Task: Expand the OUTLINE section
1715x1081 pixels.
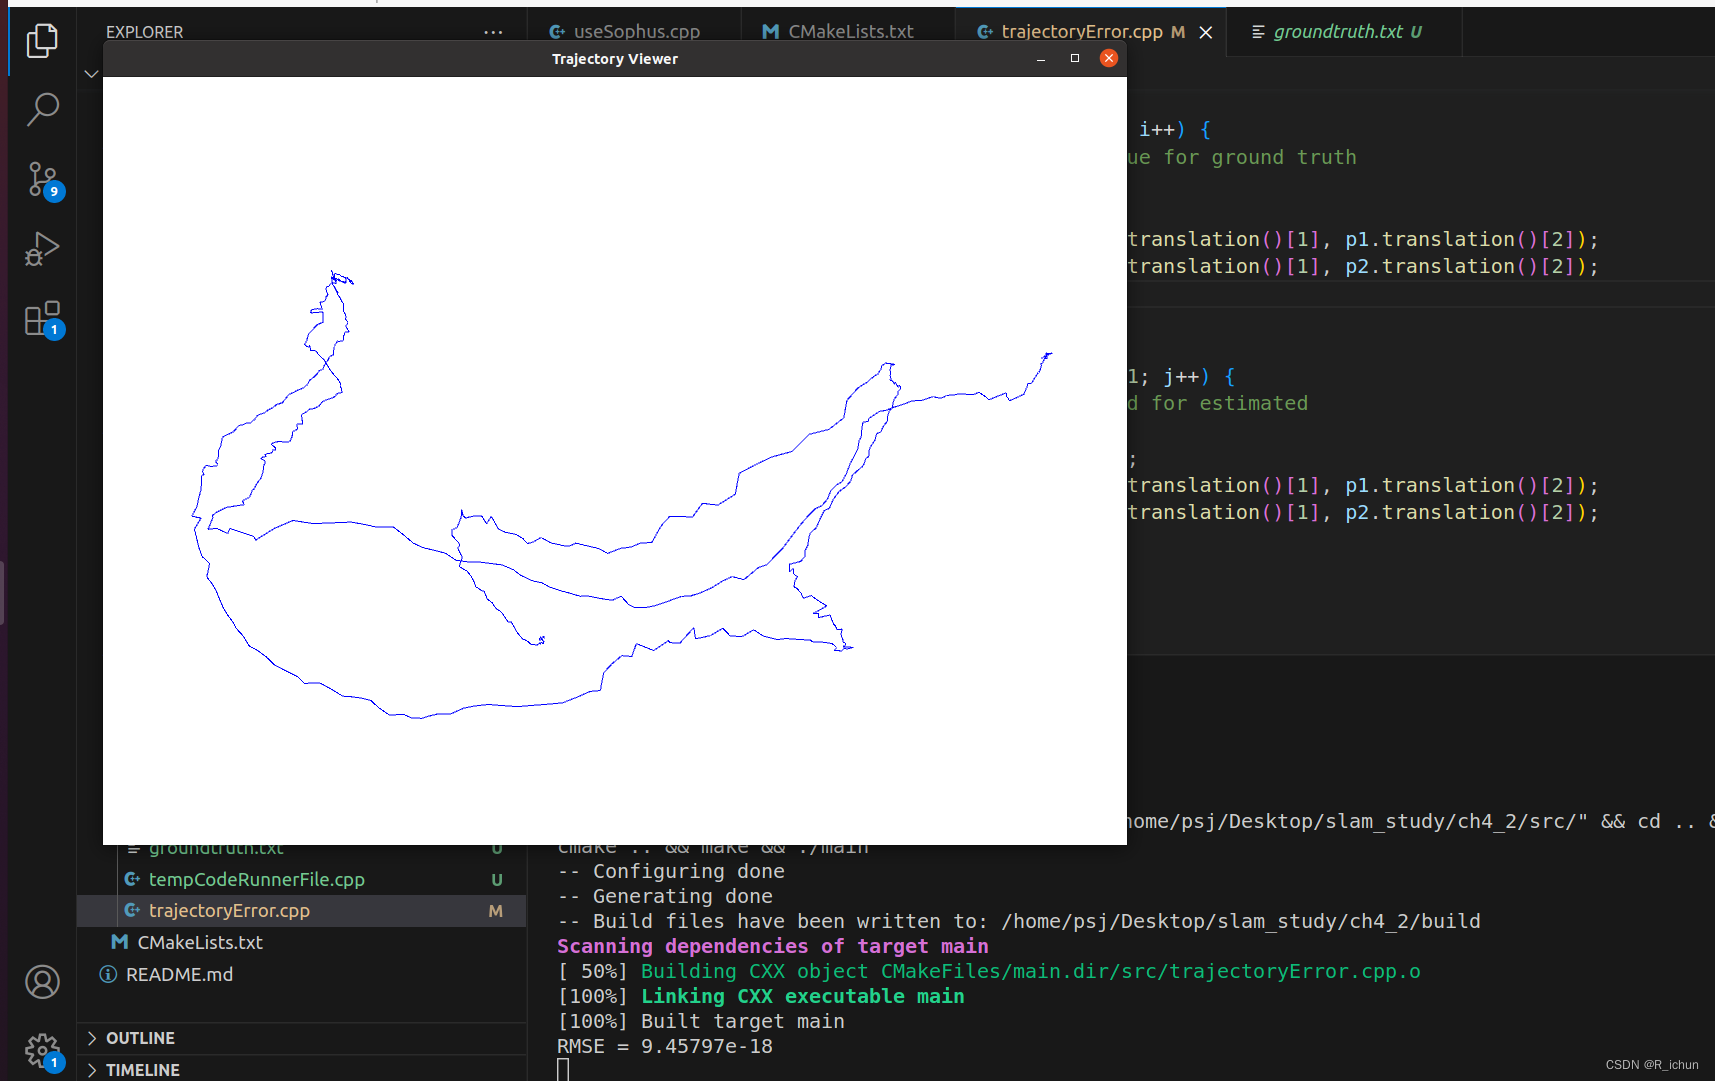Action: tap(302, 1038)
